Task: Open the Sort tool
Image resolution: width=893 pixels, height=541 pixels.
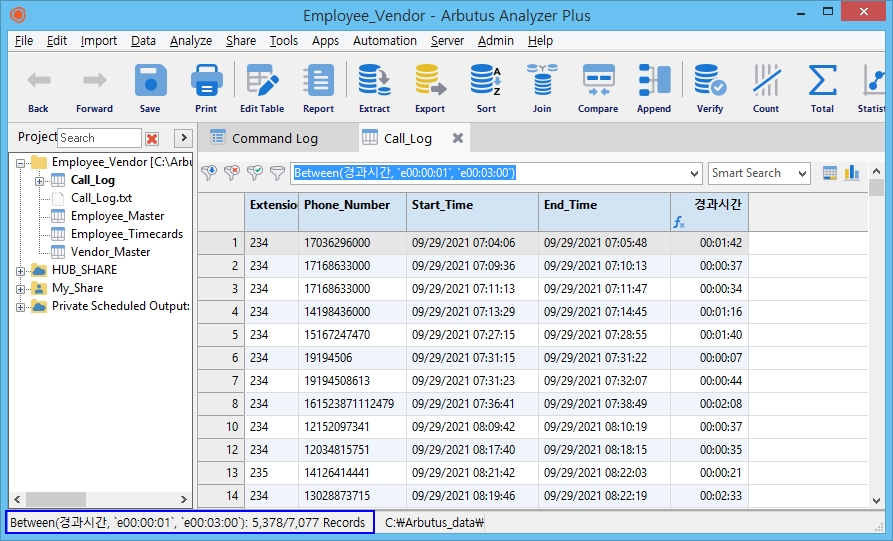Action: click(x=486, y=89)
